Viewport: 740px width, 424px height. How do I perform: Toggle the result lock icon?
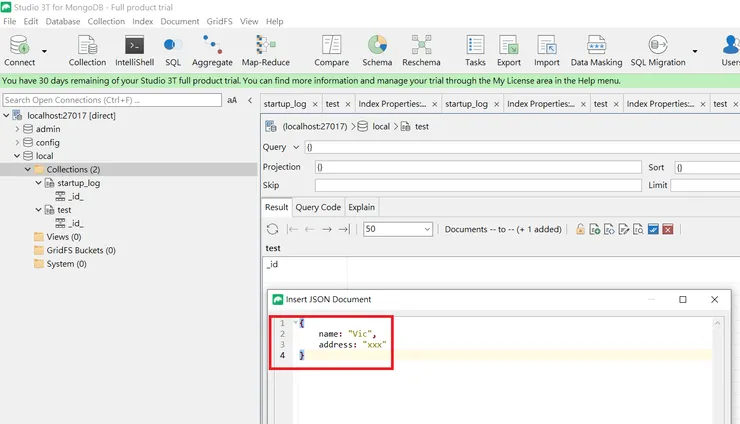tap(580, 229)
